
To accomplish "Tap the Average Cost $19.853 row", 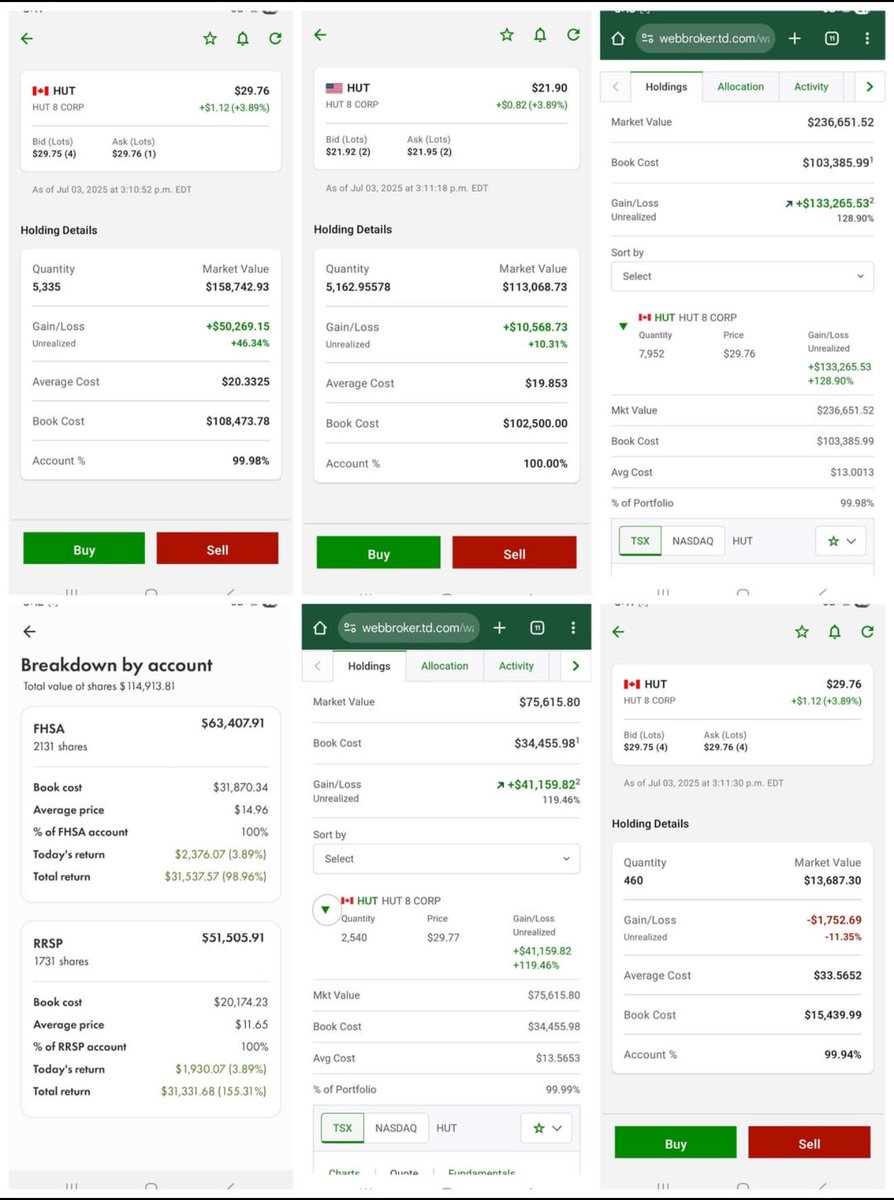I will click(446, 383).
